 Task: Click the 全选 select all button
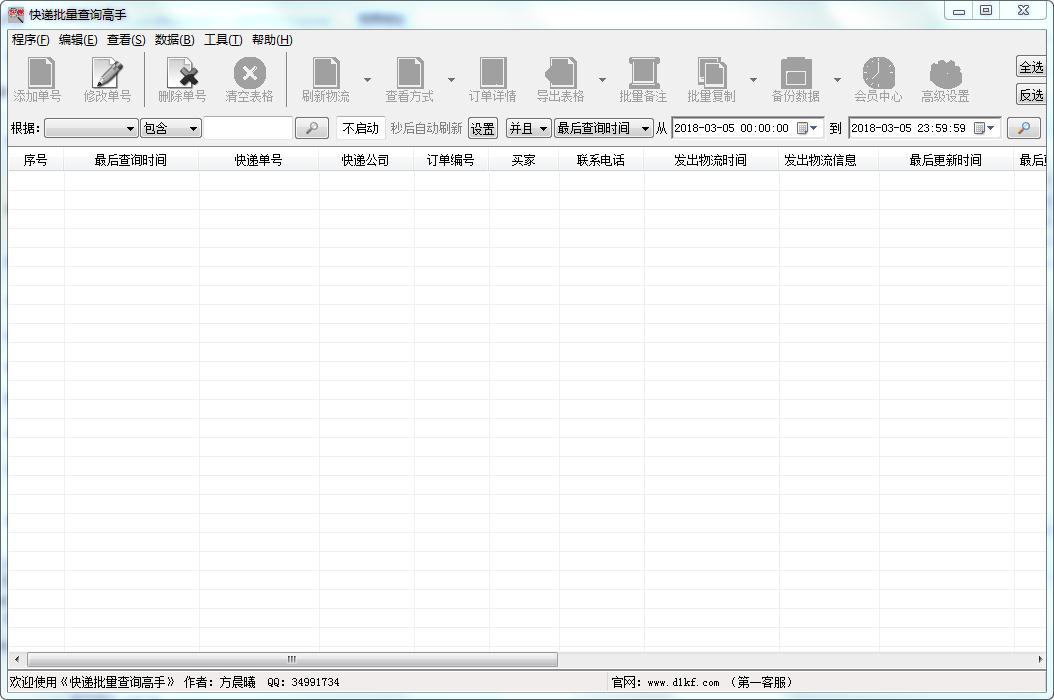click(x=1031, y=67)
